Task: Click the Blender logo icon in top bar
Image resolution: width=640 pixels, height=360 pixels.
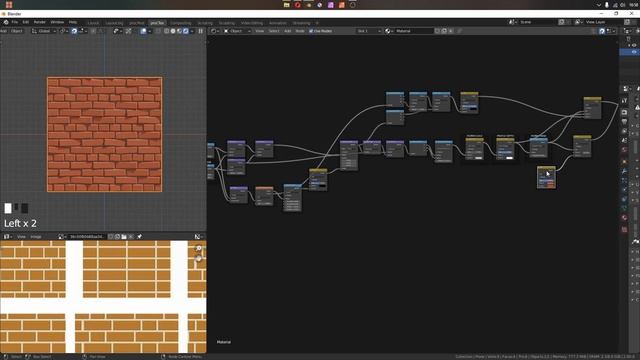Action: click(x=6, y=22)
